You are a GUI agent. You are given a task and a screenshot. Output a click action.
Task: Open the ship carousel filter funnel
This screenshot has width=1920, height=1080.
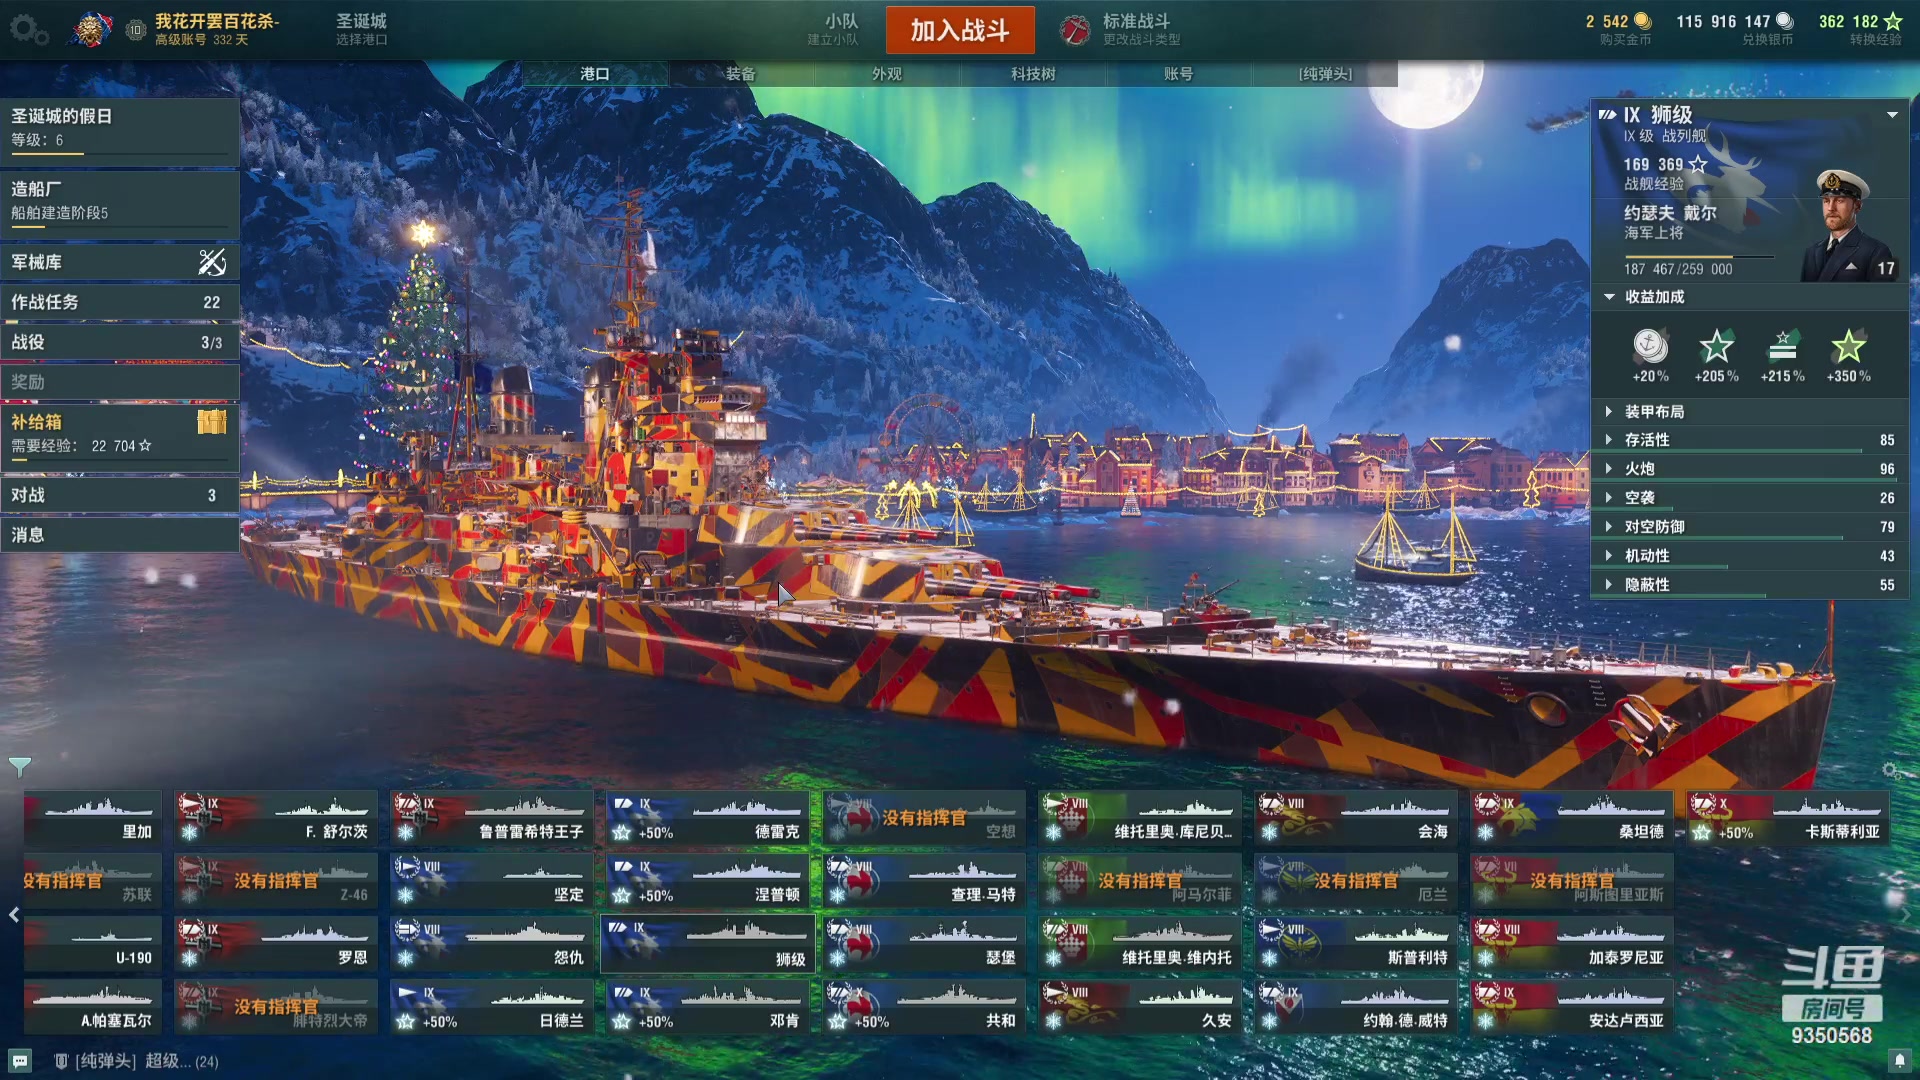20,767
